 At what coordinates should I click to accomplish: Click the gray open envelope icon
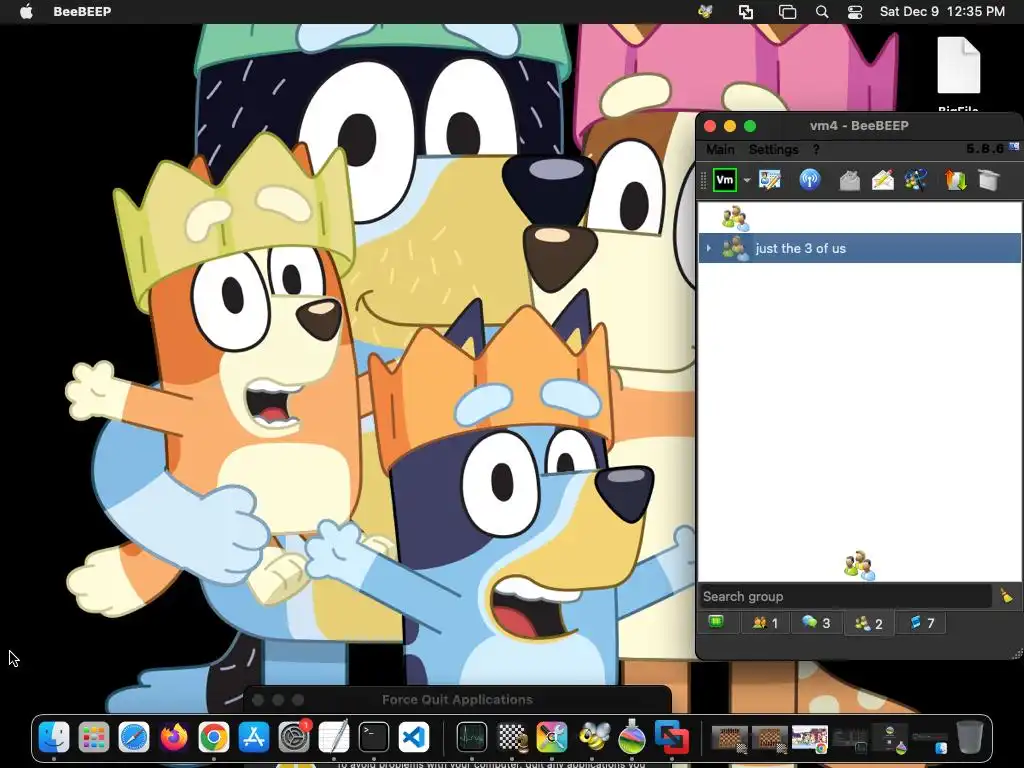click(850, 180)
